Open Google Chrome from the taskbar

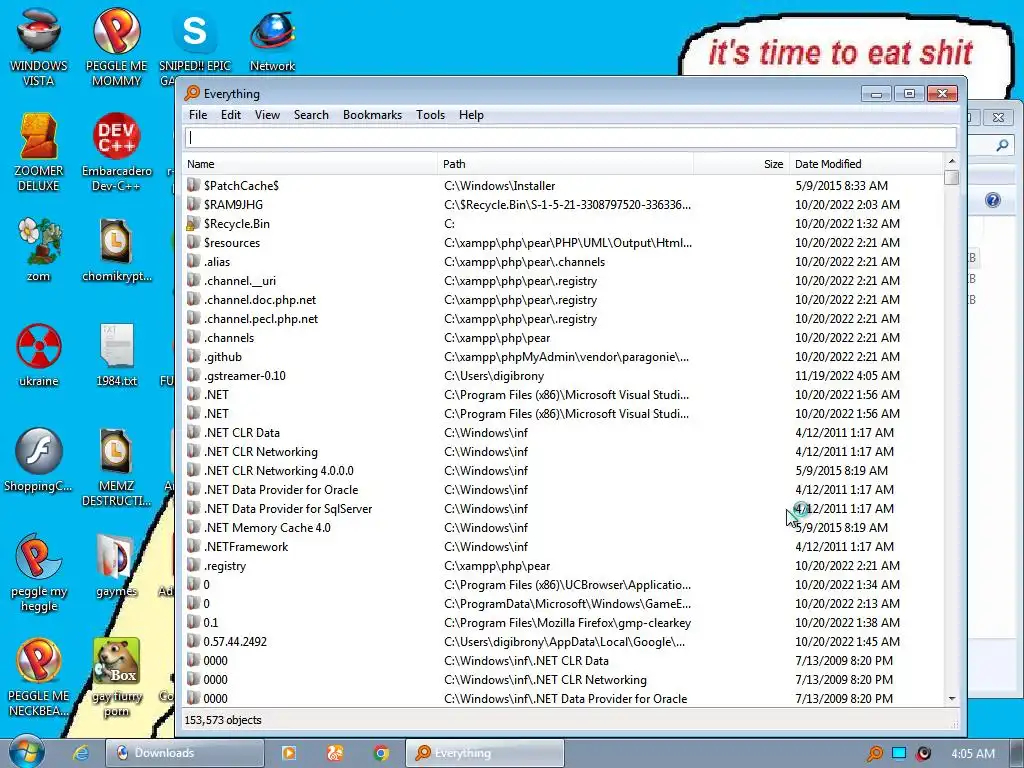[x=381, y=753]
